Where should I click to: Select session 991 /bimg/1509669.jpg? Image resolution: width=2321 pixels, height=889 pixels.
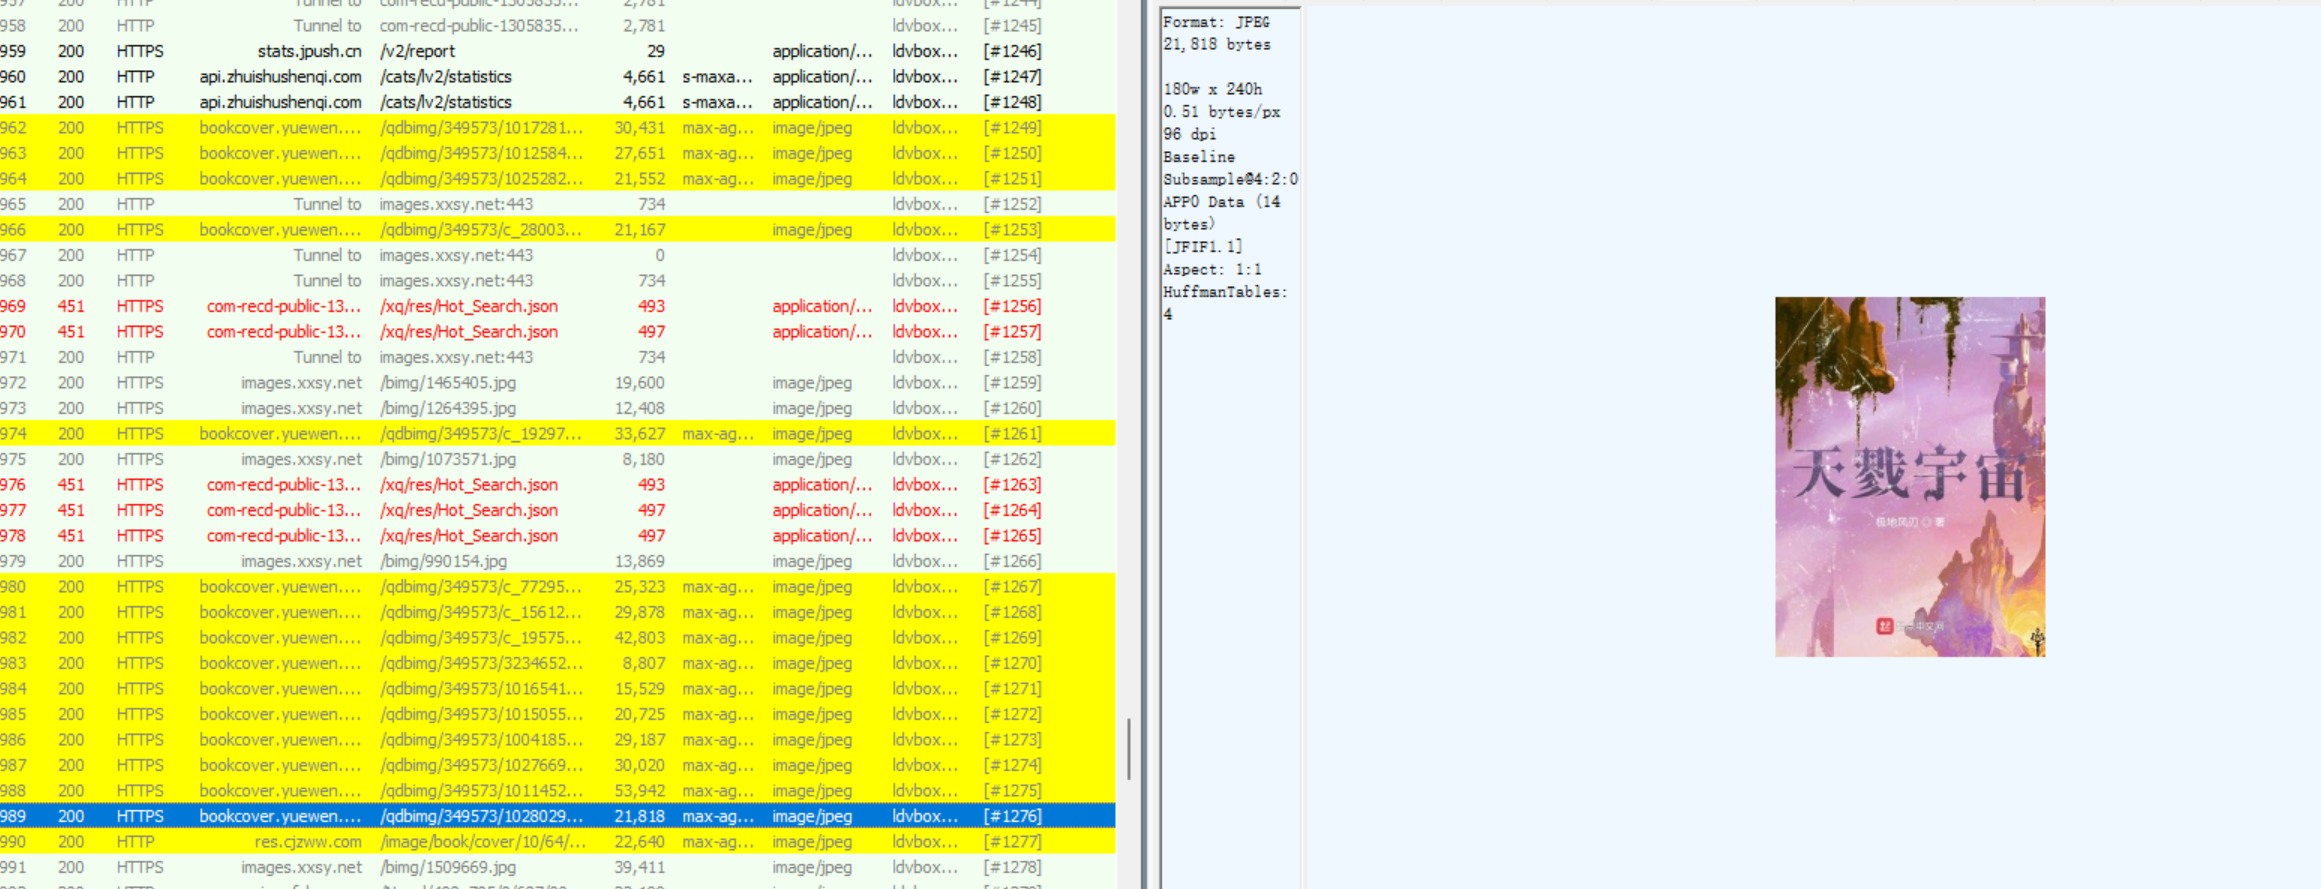pos(558,867)
